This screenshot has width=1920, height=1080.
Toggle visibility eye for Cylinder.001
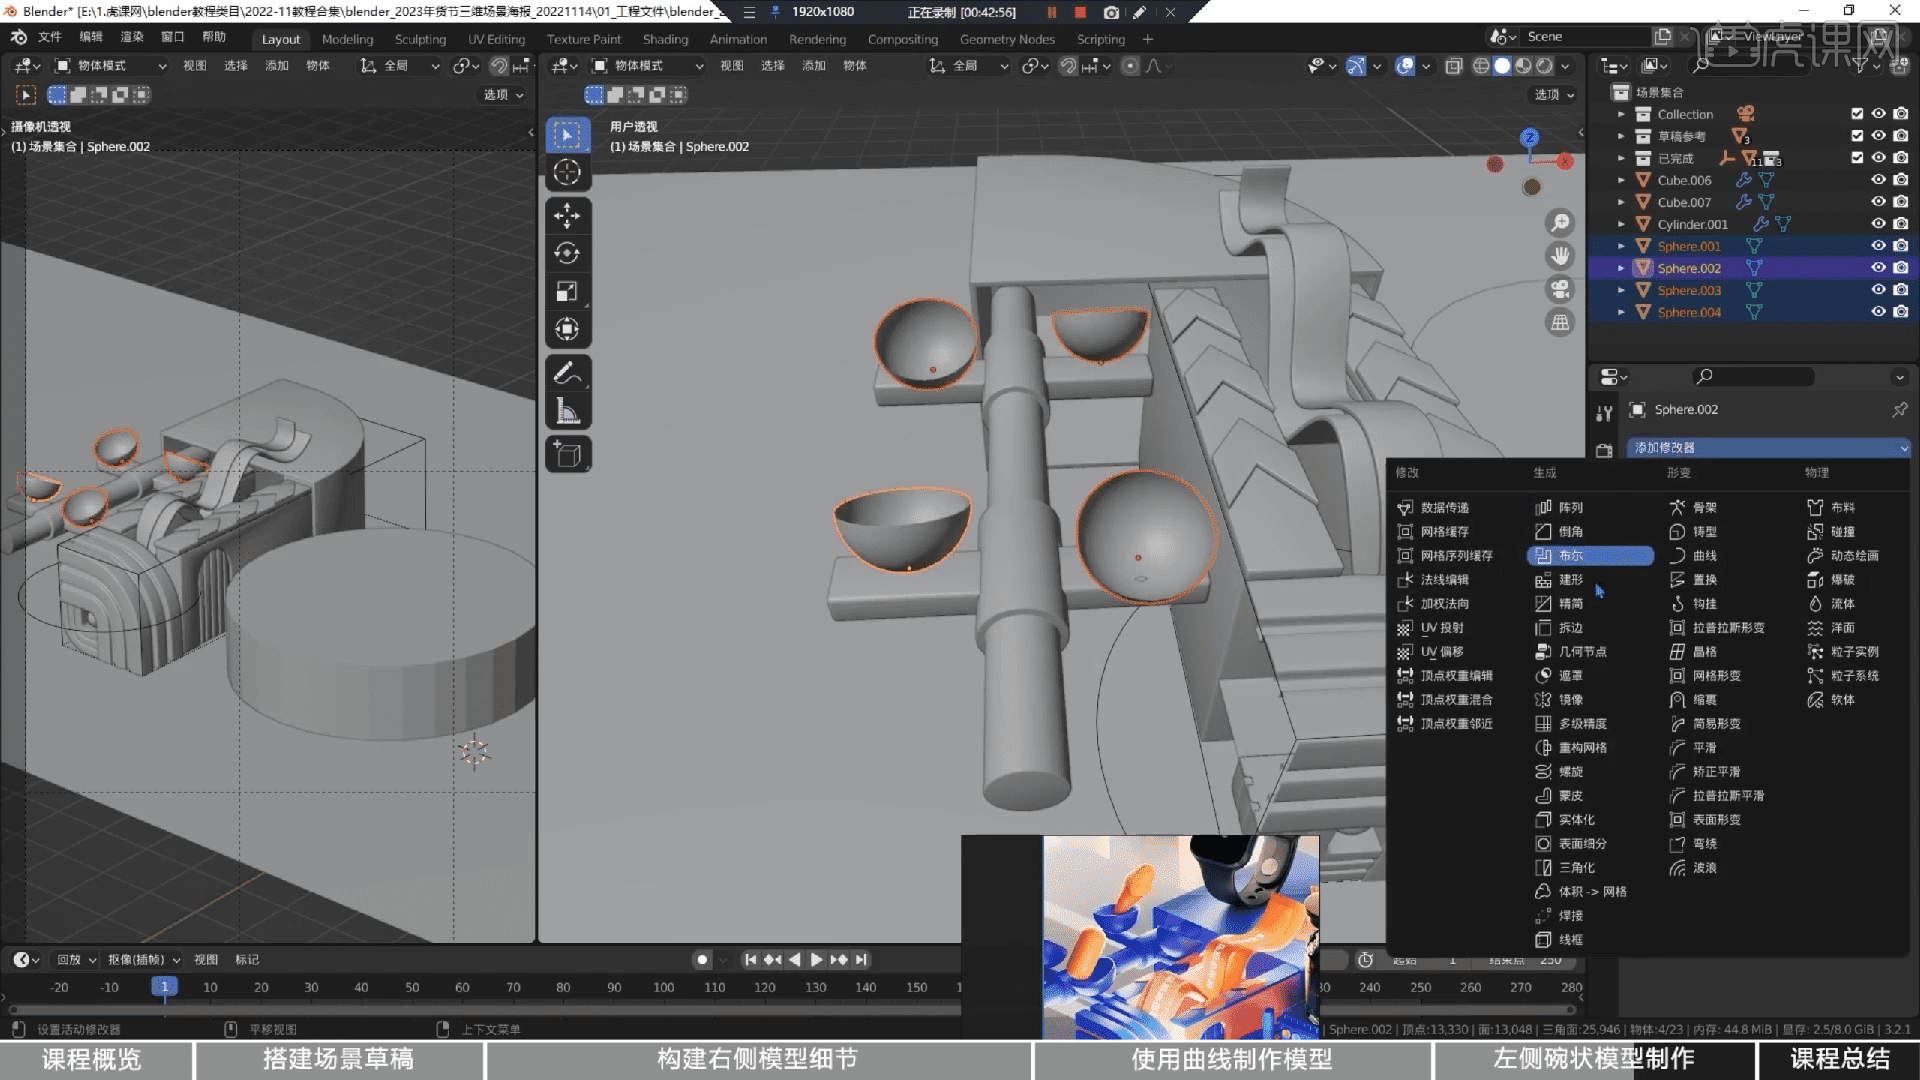point(1878,224)
